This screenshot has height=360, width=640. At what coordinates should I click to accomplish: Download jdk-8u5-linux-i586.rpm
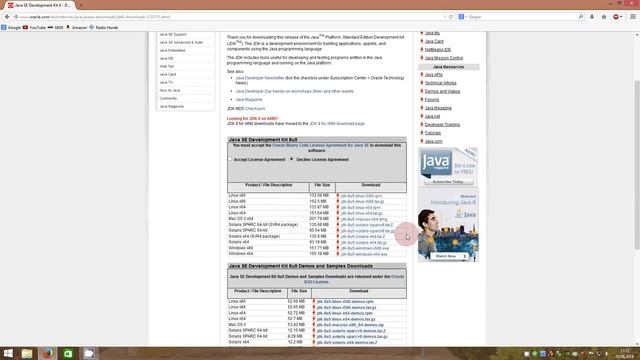tap(361, 196)
